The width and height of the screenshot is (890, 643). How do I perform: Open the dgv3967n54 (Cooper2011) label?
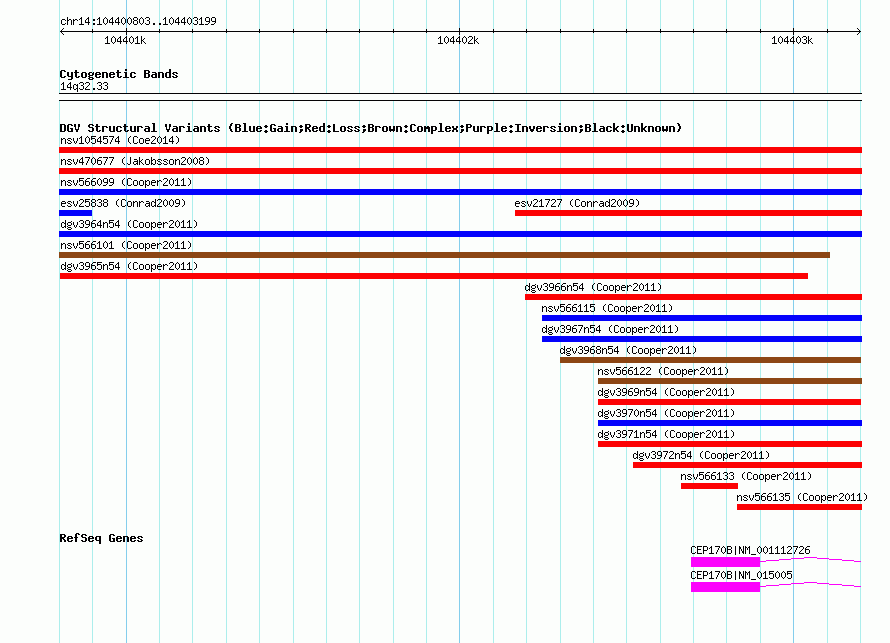[x=610, y=329]
